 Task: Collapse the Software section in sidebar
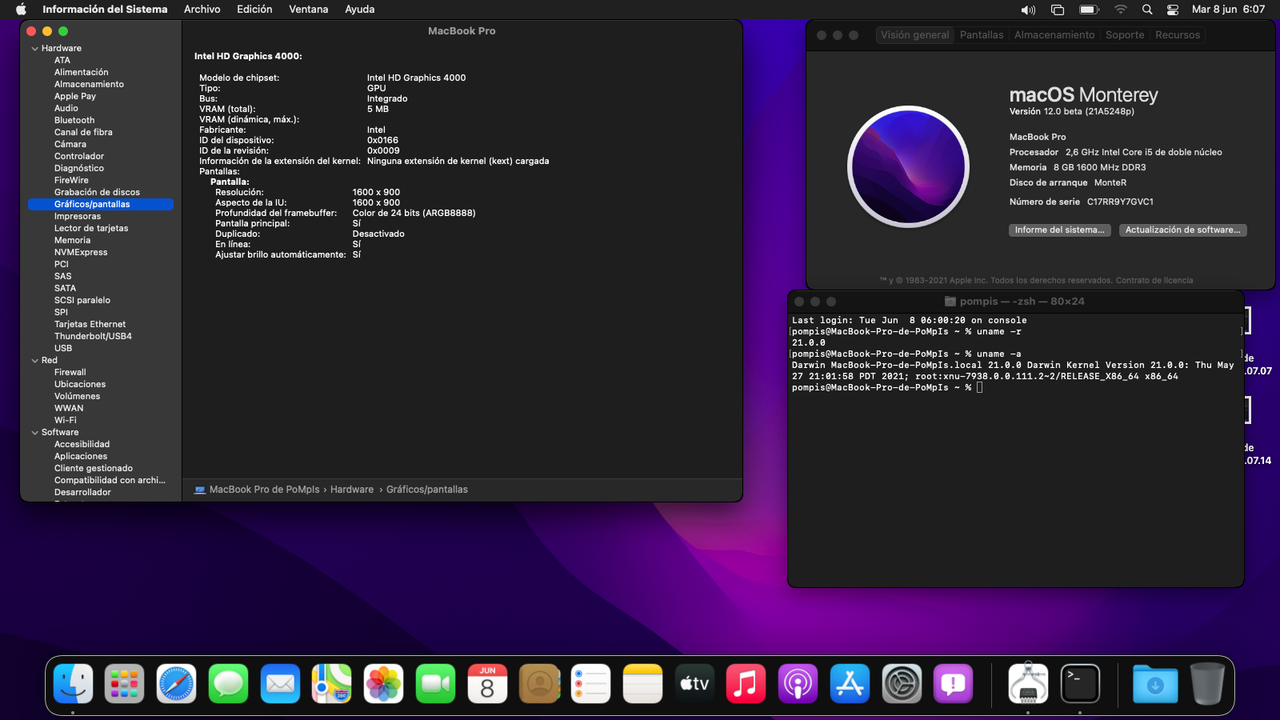tap(35, 432)
